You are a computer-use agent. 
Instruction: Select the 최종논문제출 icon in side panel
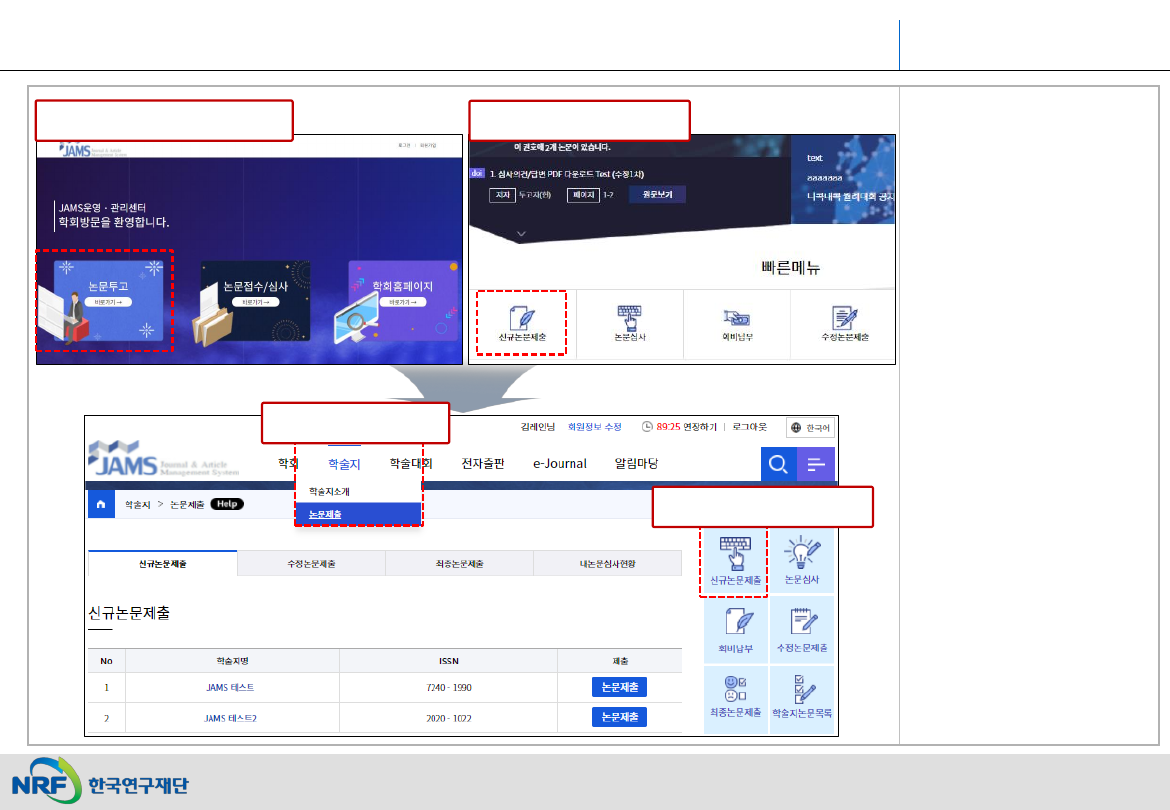pos(734,696)
